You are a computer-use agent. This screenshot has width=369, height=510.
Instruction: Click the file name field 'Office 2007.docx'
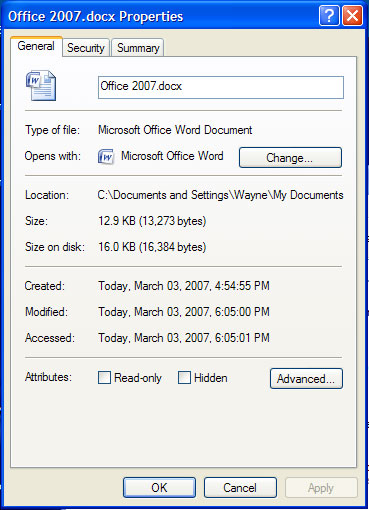(221, 87)
